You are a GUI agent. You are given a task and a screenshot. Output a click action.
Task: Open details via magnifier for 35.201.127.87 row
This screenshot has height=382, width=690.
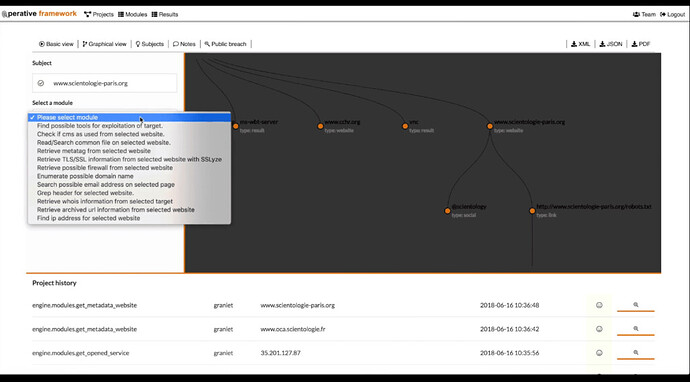click(x=635, y=353)
